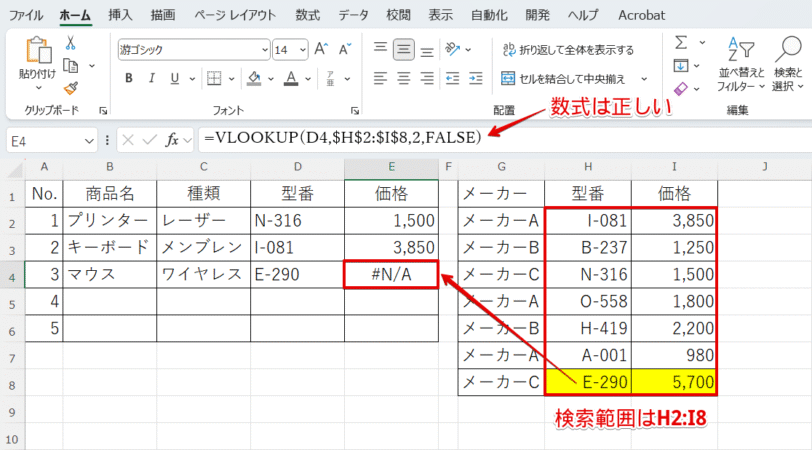
Task: Toggle Underline formatting
Action: (175, 78)
